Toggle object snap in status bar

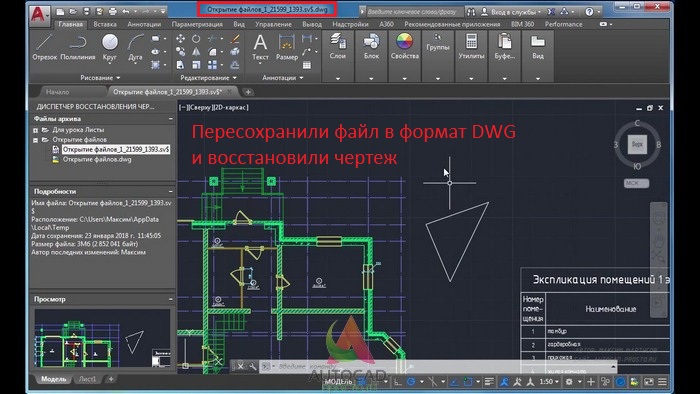tap(467, 382)
